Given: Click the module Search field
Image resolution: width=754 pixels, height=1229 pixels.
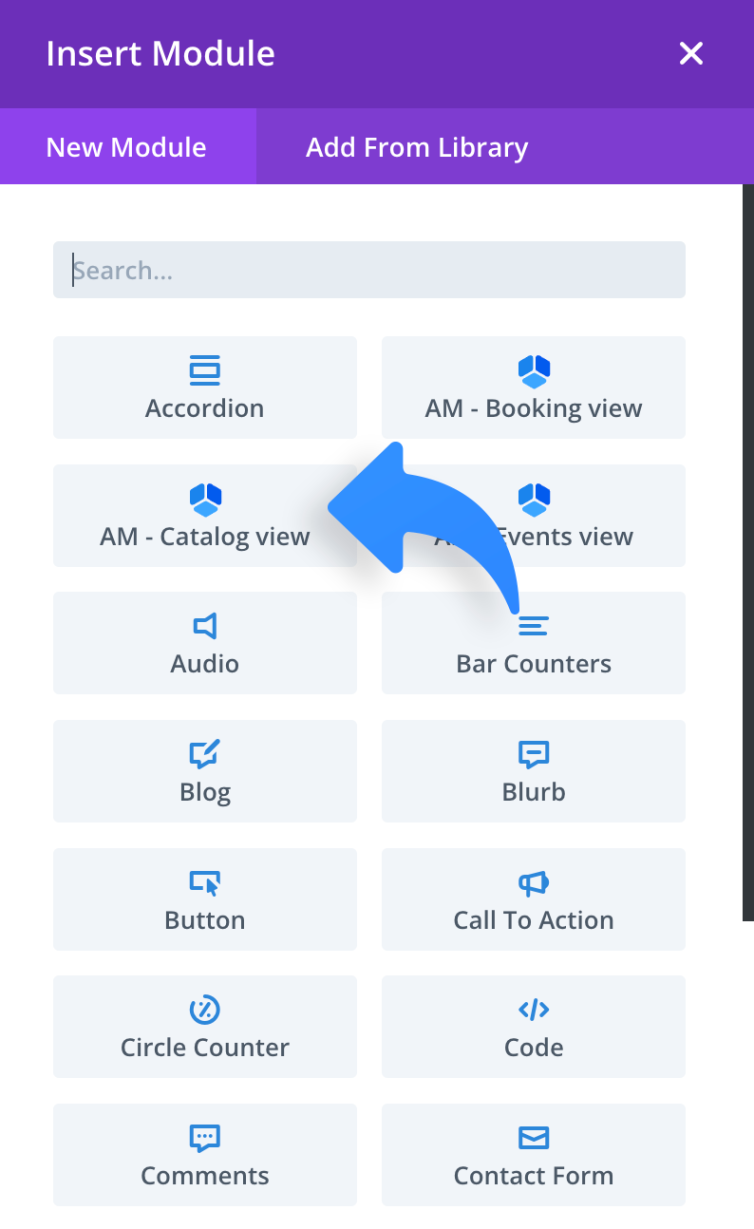Looking at the screenshot, I should (369, 270).
